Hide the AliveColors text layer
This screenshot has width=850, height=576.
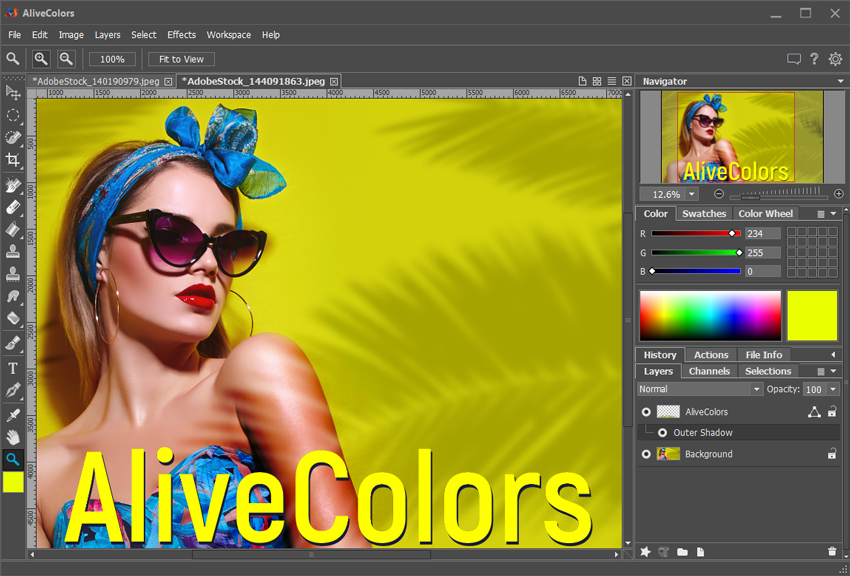click(x=646, y=412)
